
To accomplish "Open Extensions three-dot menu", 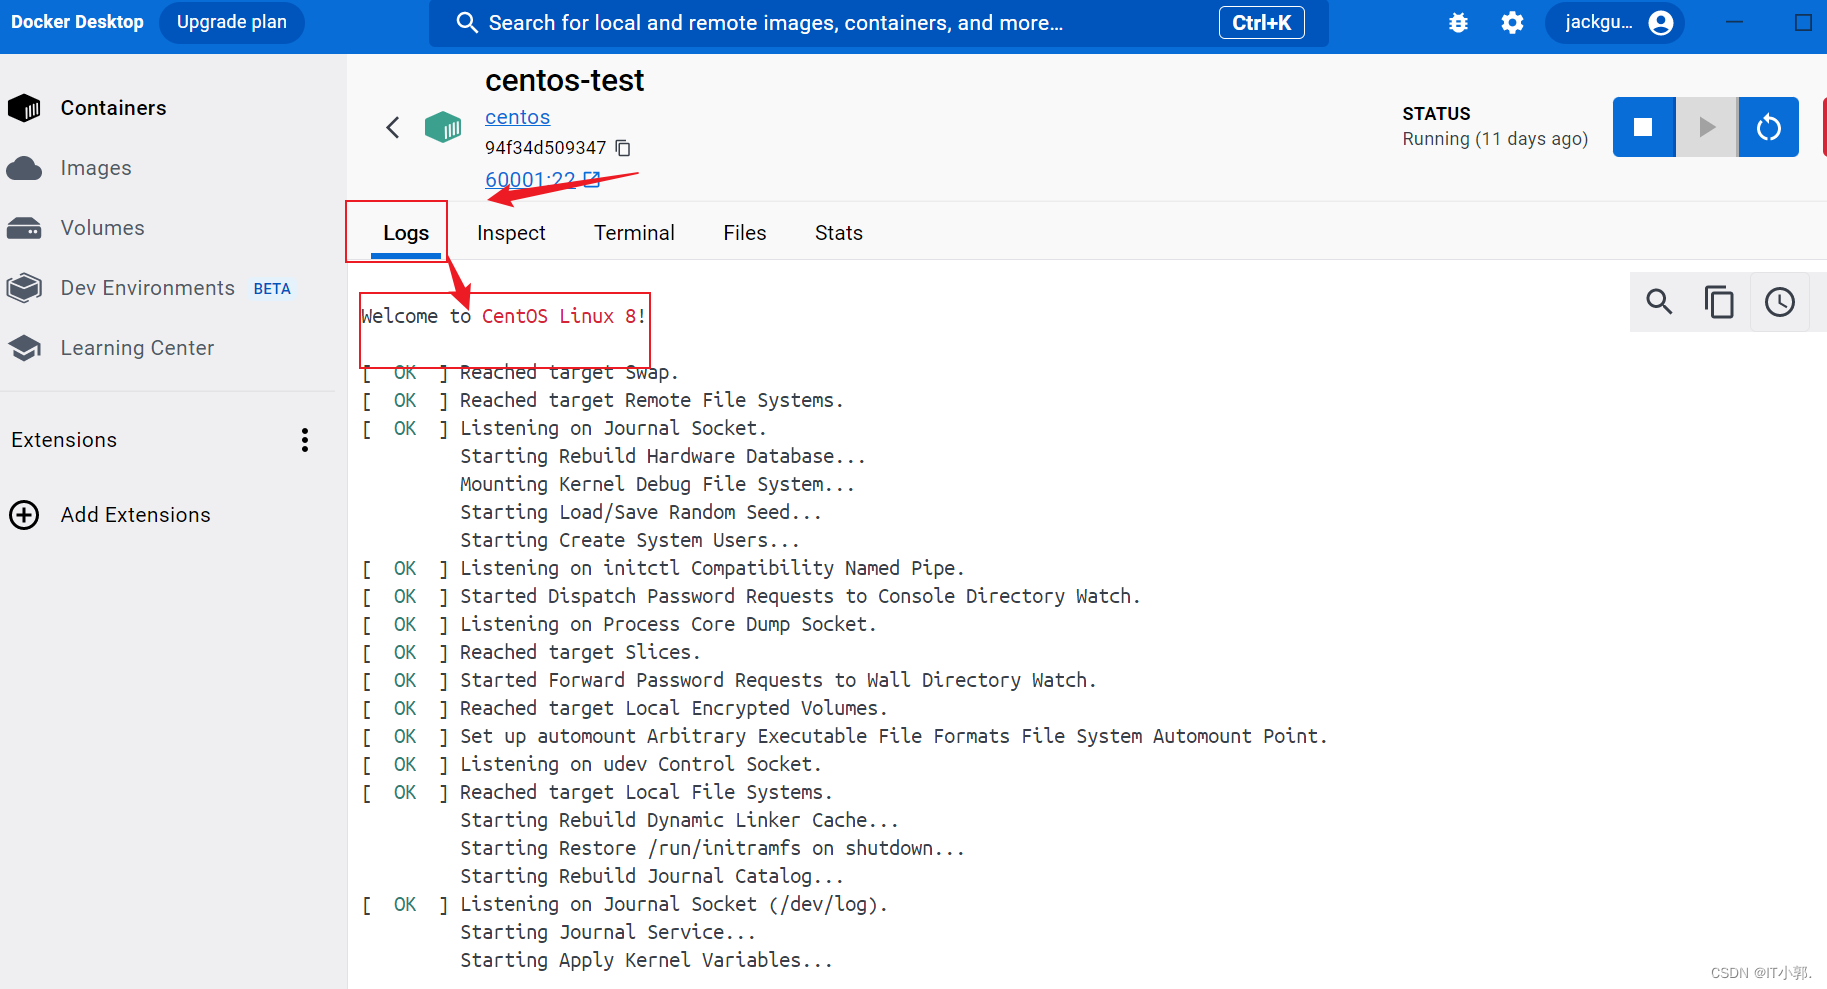I will (305, 440).
